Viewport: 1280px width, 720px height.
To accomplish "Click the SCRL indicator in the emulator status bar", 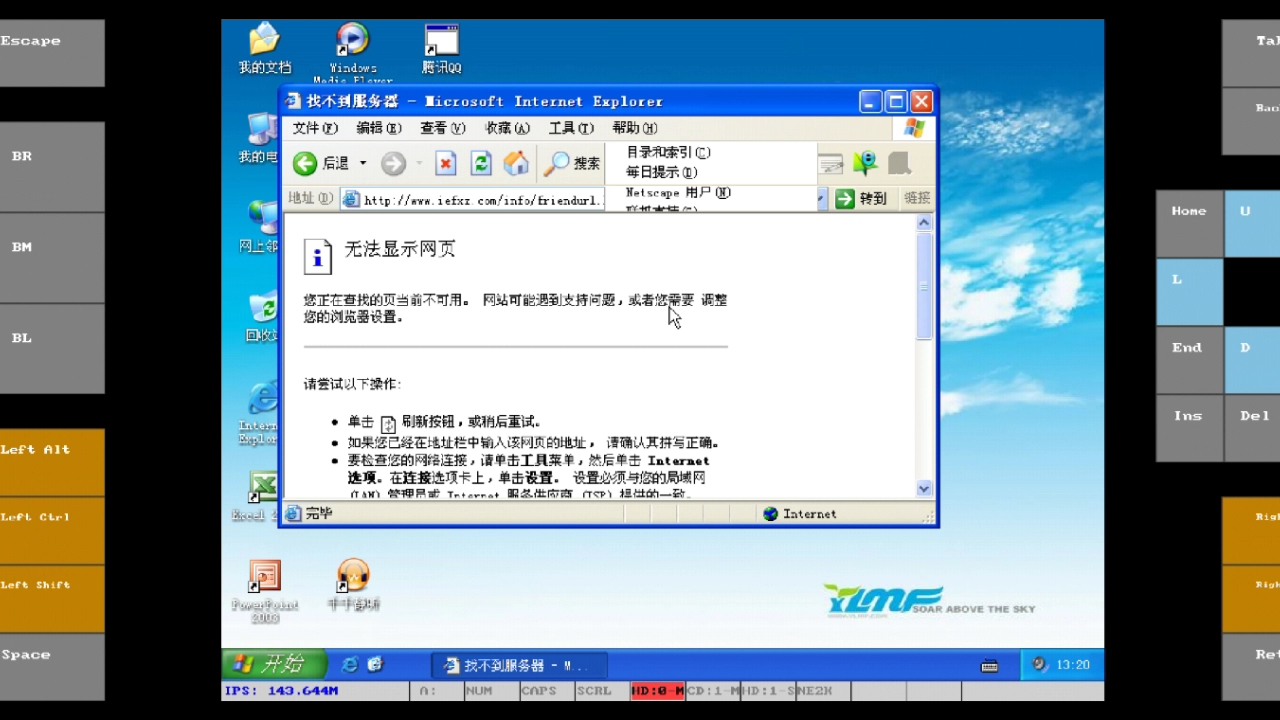I will point(593,691).
